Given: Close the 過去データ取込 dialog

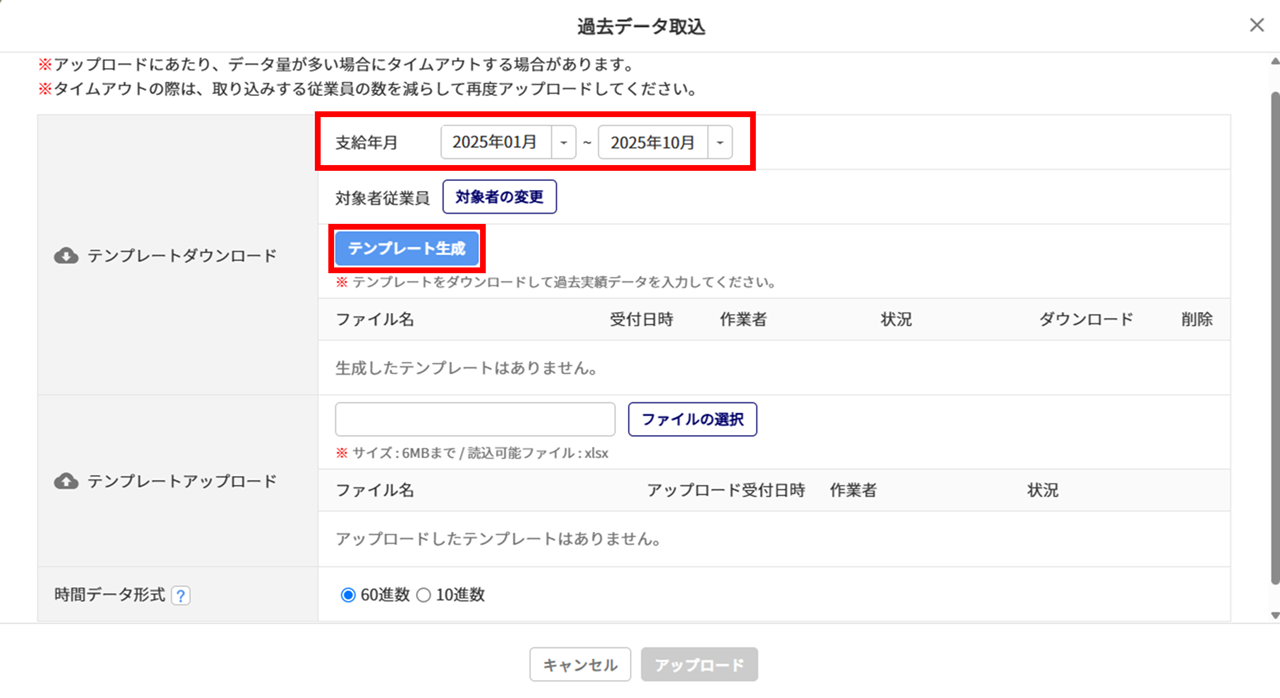Looking at the screenshot, I should click(x=1257, y=26).
